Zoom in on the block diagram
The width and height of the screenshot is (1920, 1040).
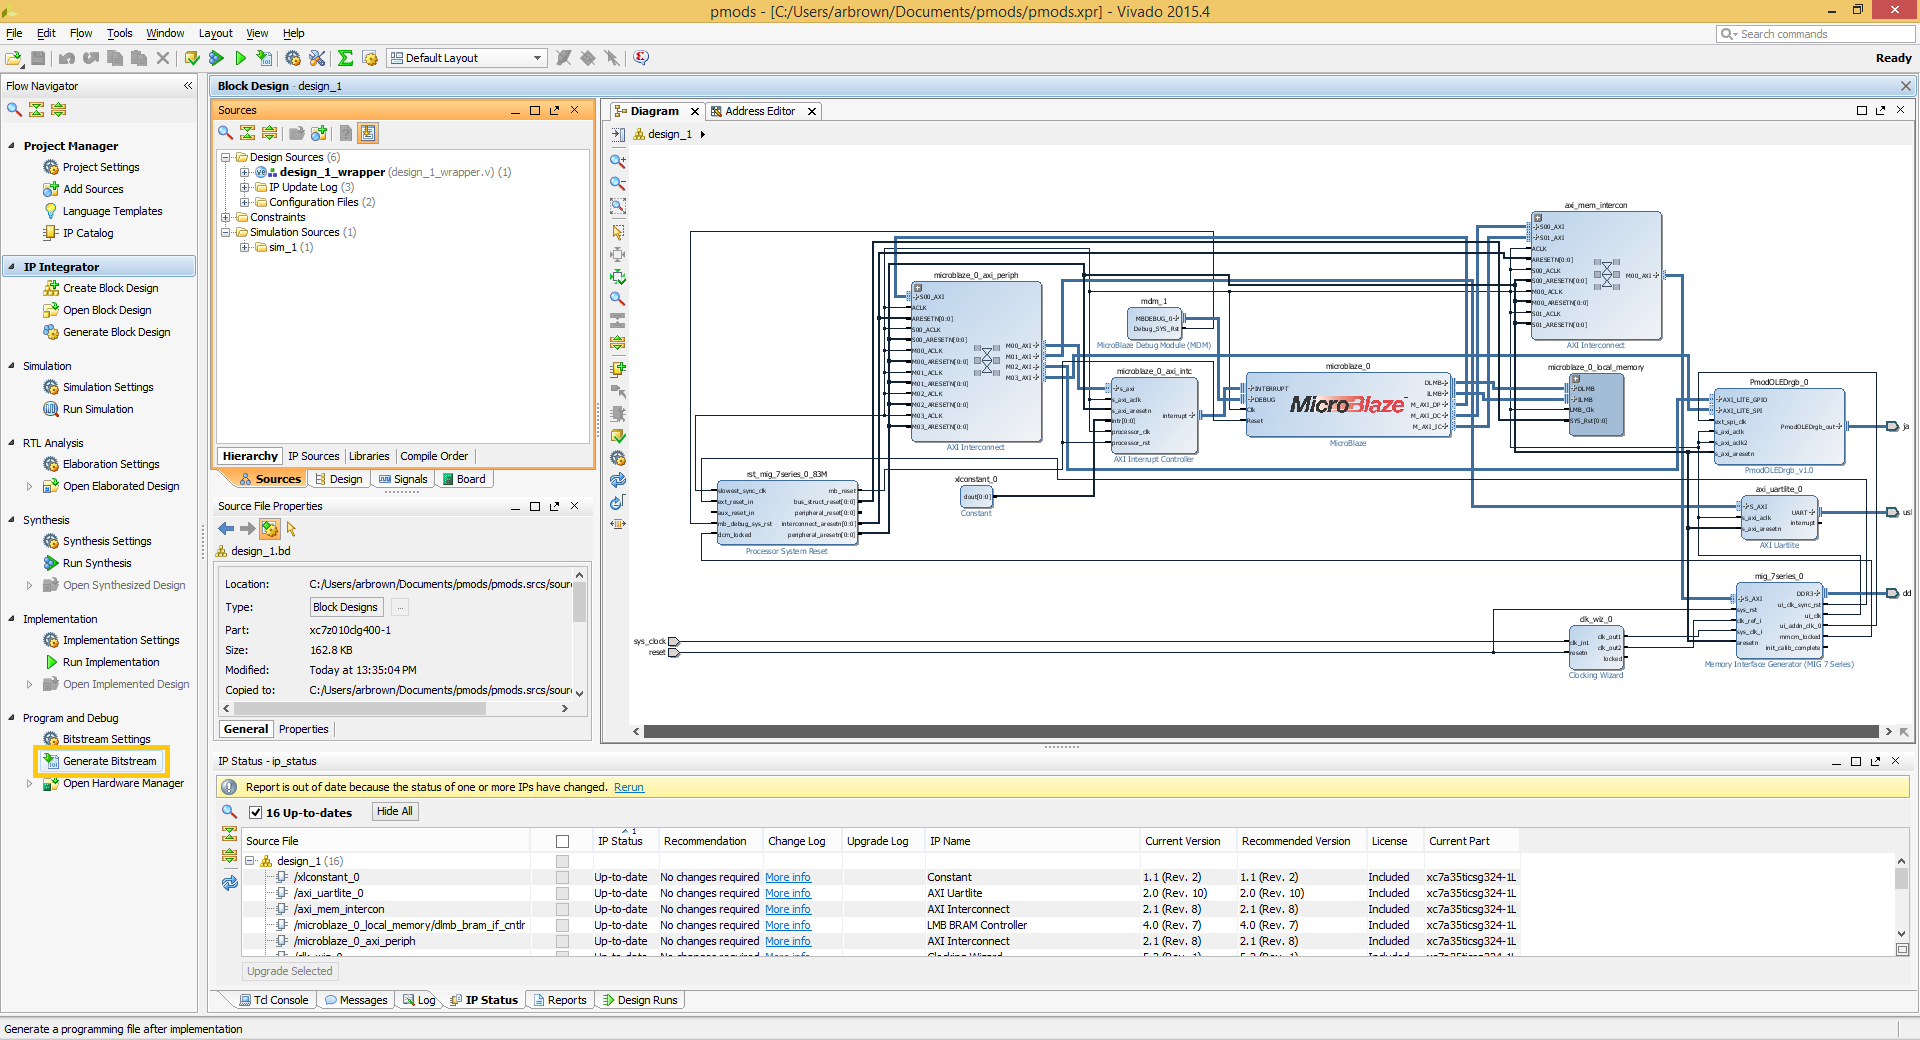[618, 161]
